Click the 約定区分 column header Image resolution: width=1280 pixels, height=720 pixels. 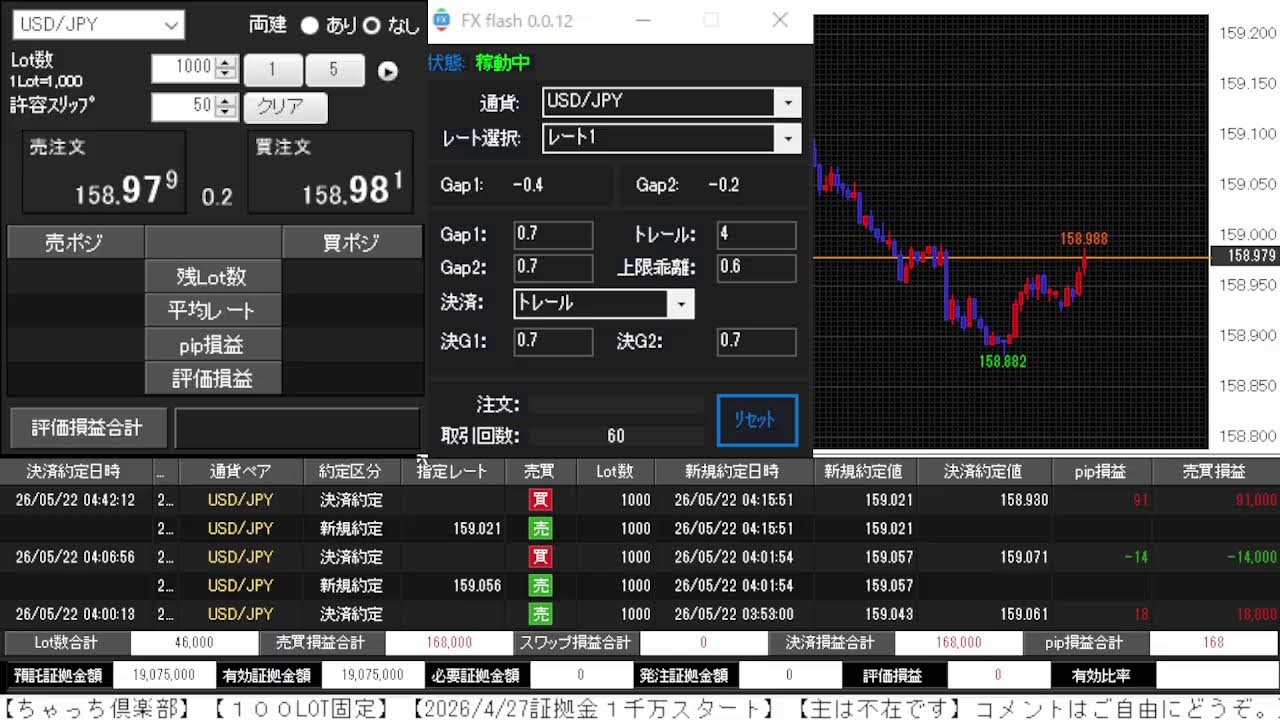coord(351,471)
